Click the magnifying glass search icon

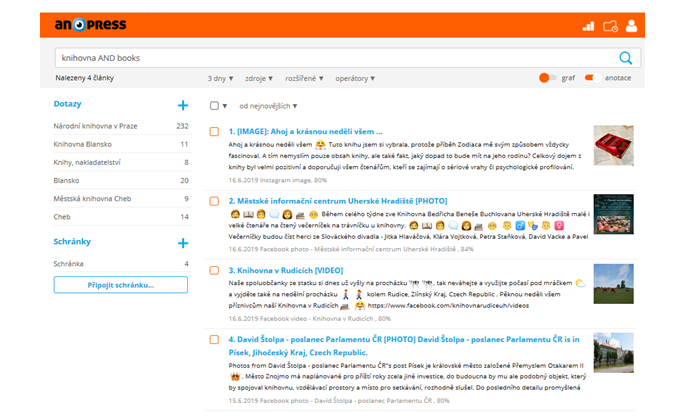[627, 58]
